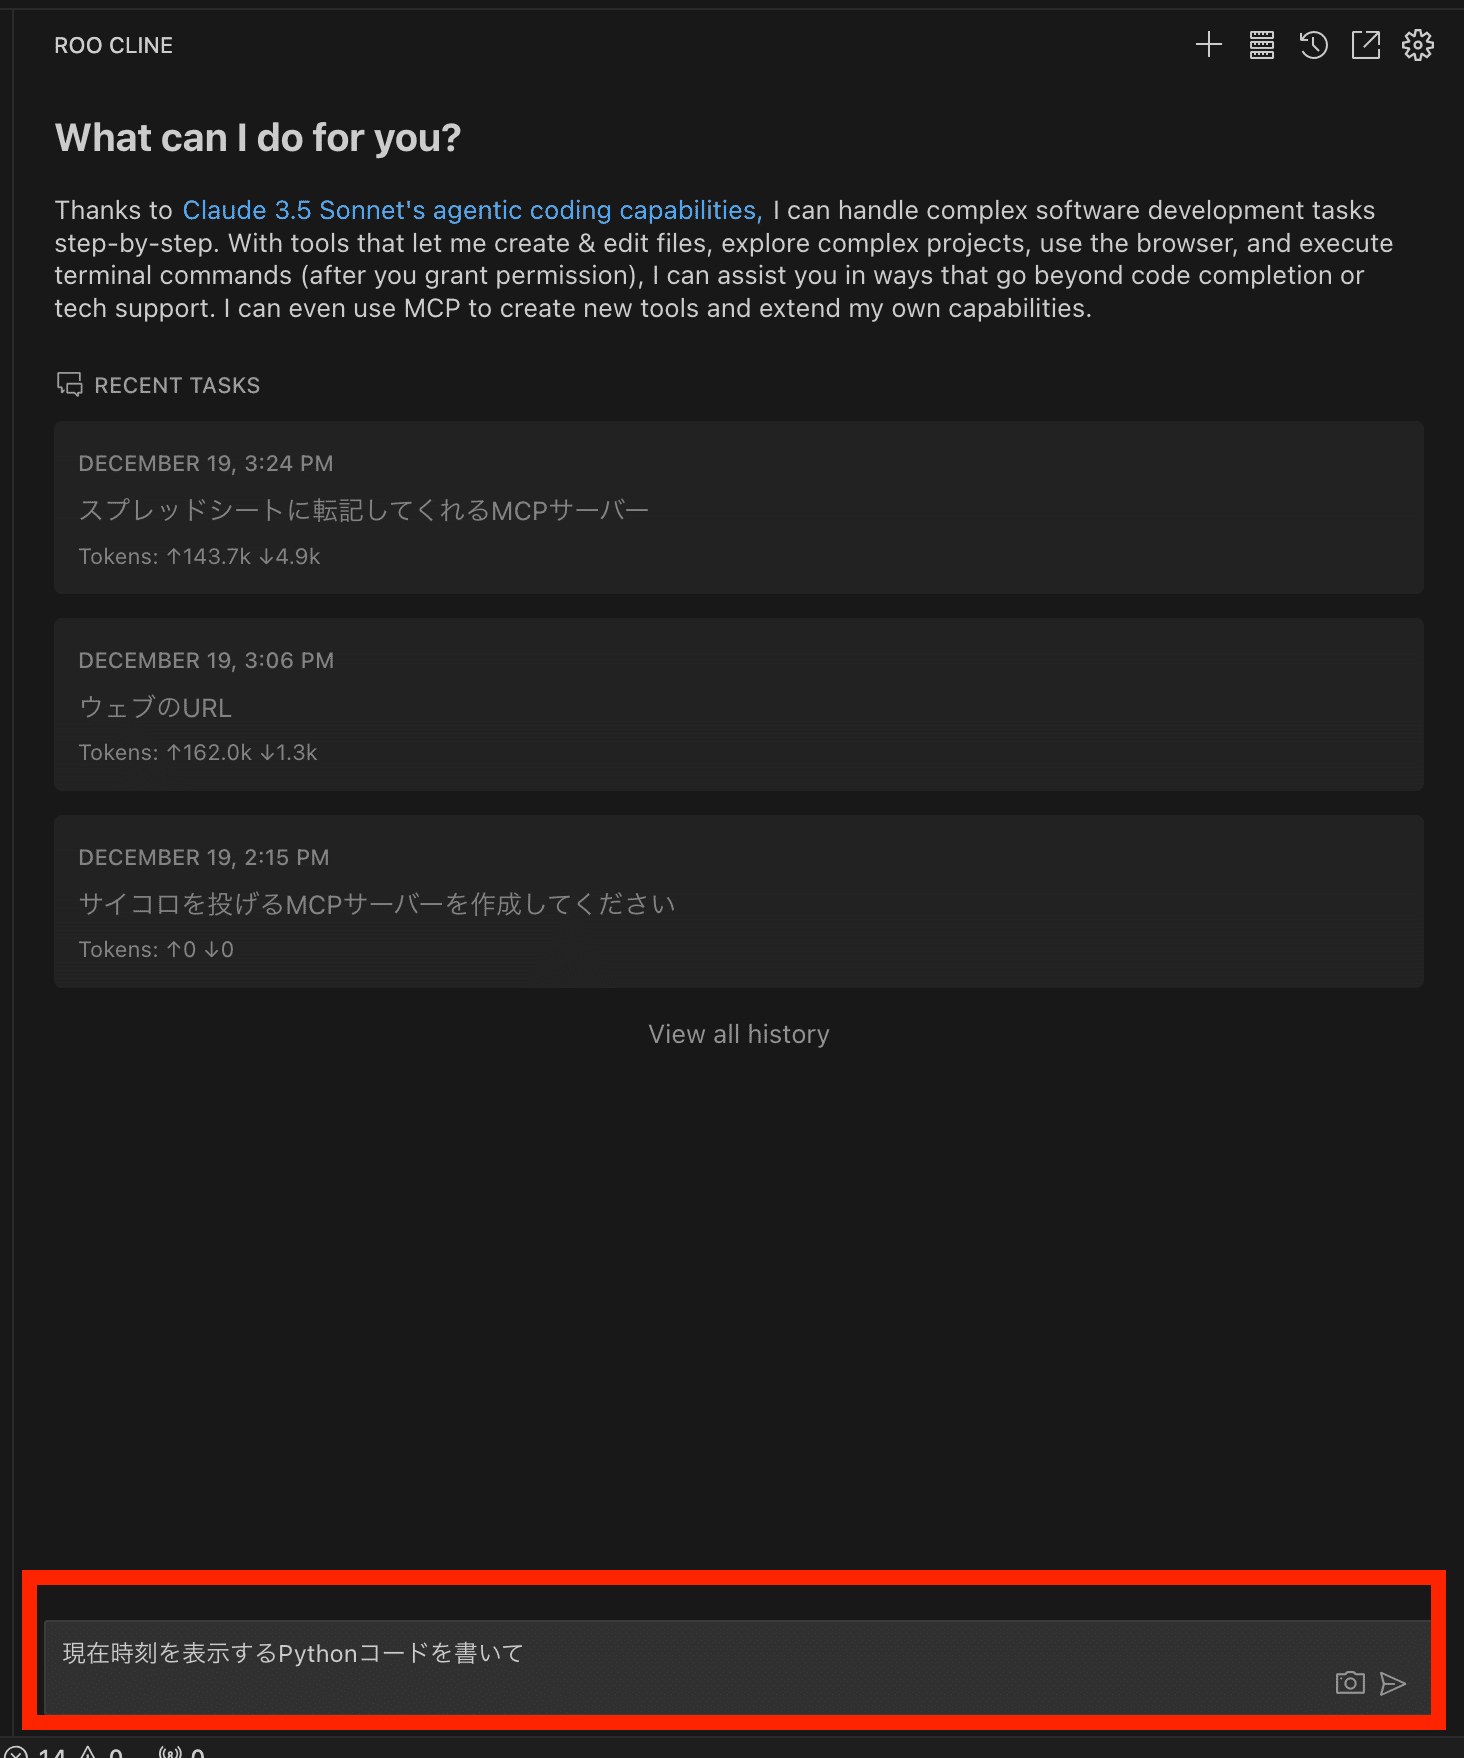
Task: Open settings gear icon
Action: 1418,45
